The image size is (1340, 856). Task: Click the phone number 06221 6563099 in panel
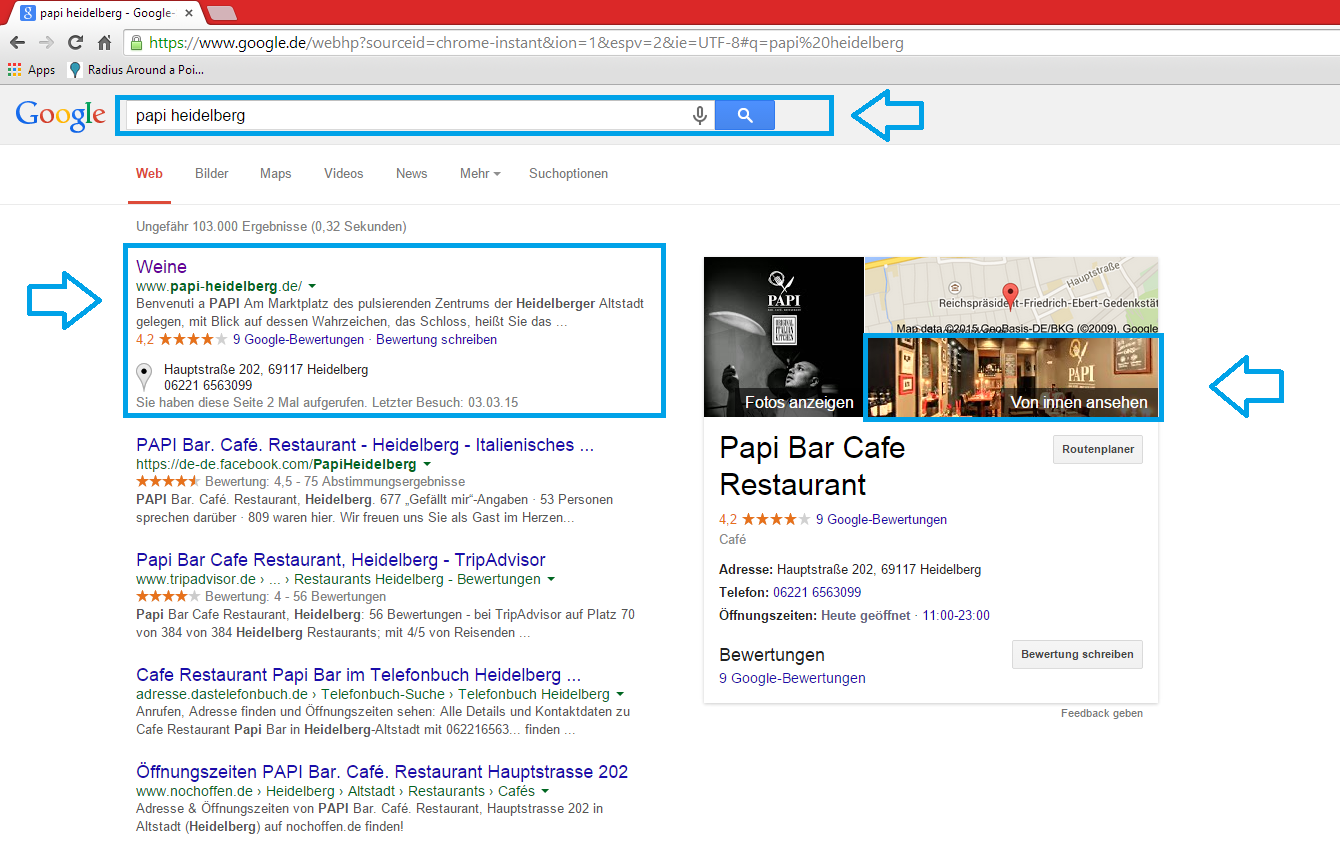click(x=817, y=592)
